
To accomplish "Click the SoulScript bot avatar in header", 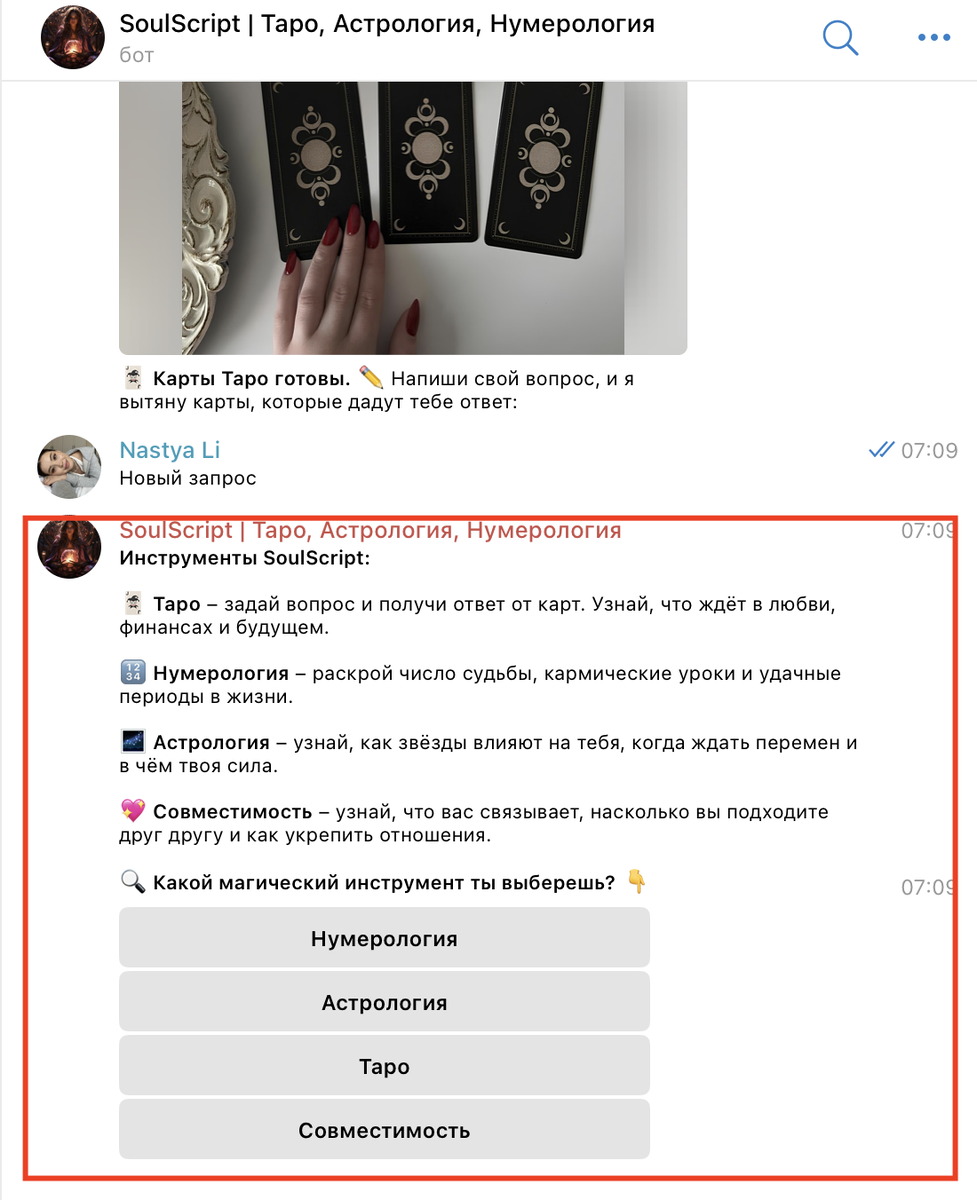I will point(72,37).
